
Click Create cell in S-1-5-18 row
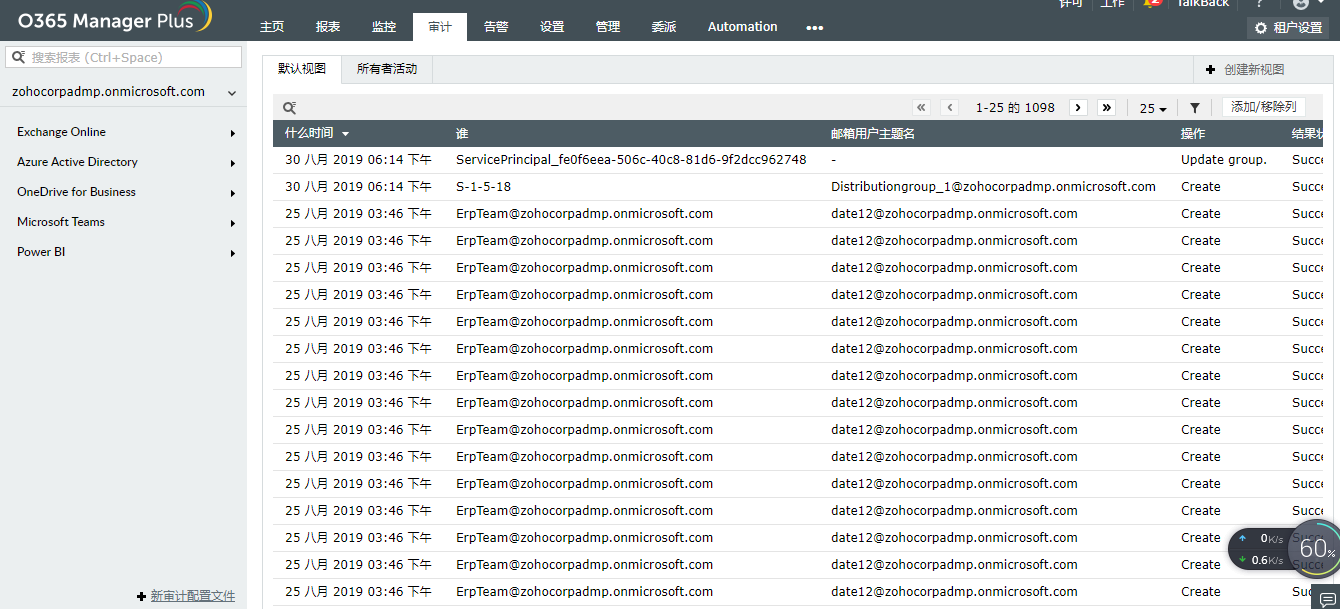[x=1201, y=187]
